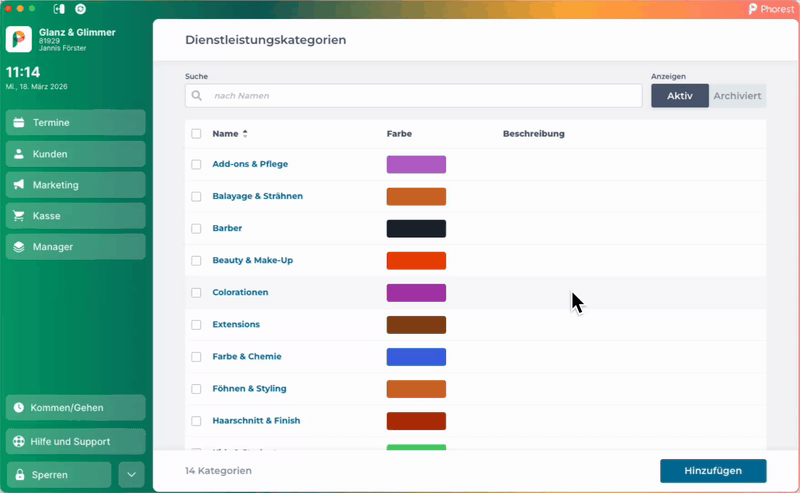Click the person icon next to Kunden
The height and width of the screenshot is (493, 800).
click(19, 154)
